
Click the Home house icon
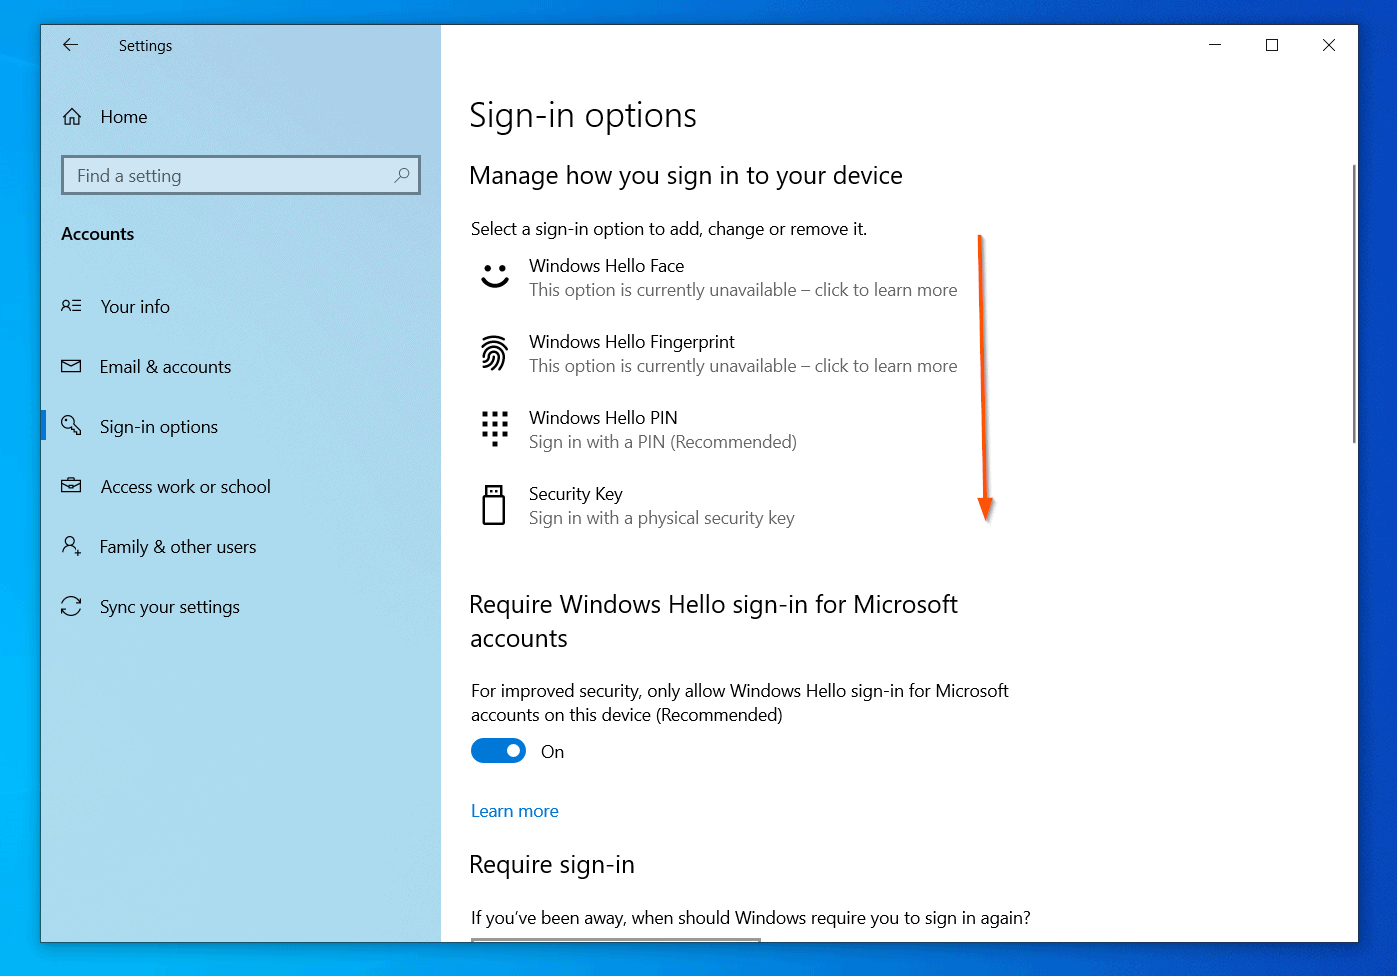pos(72,117)
